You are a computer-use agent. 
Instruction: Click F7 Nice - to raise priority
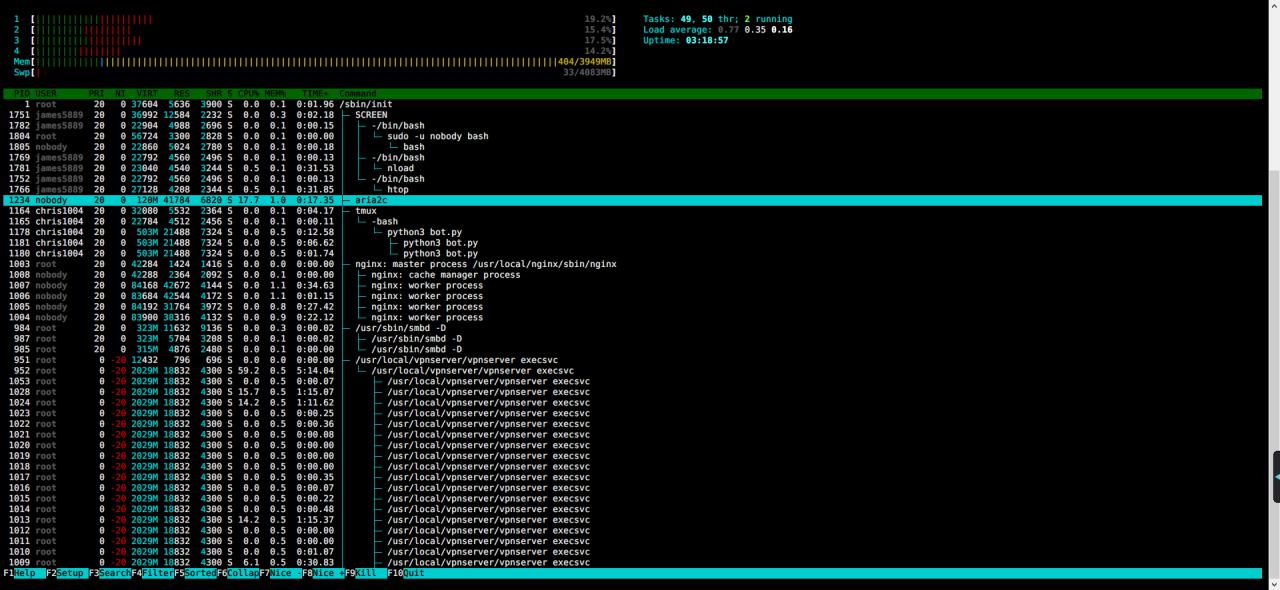pyautogui.click(x=284, y=573)
